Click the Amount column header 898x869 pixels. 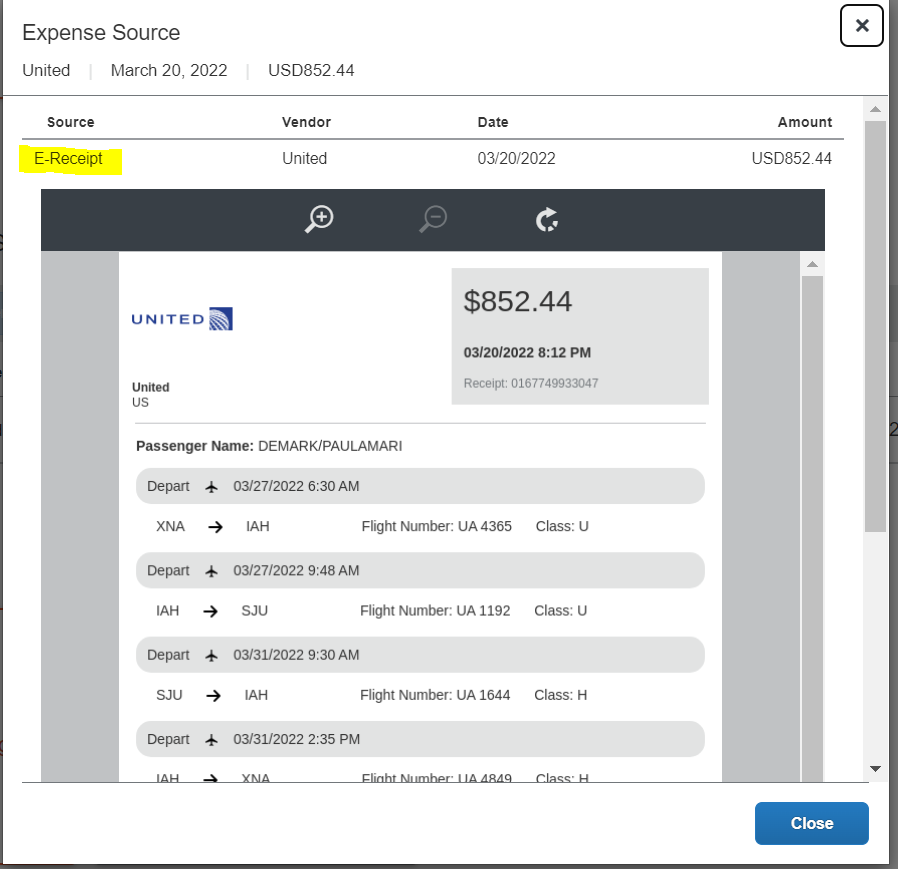(805, 122)
